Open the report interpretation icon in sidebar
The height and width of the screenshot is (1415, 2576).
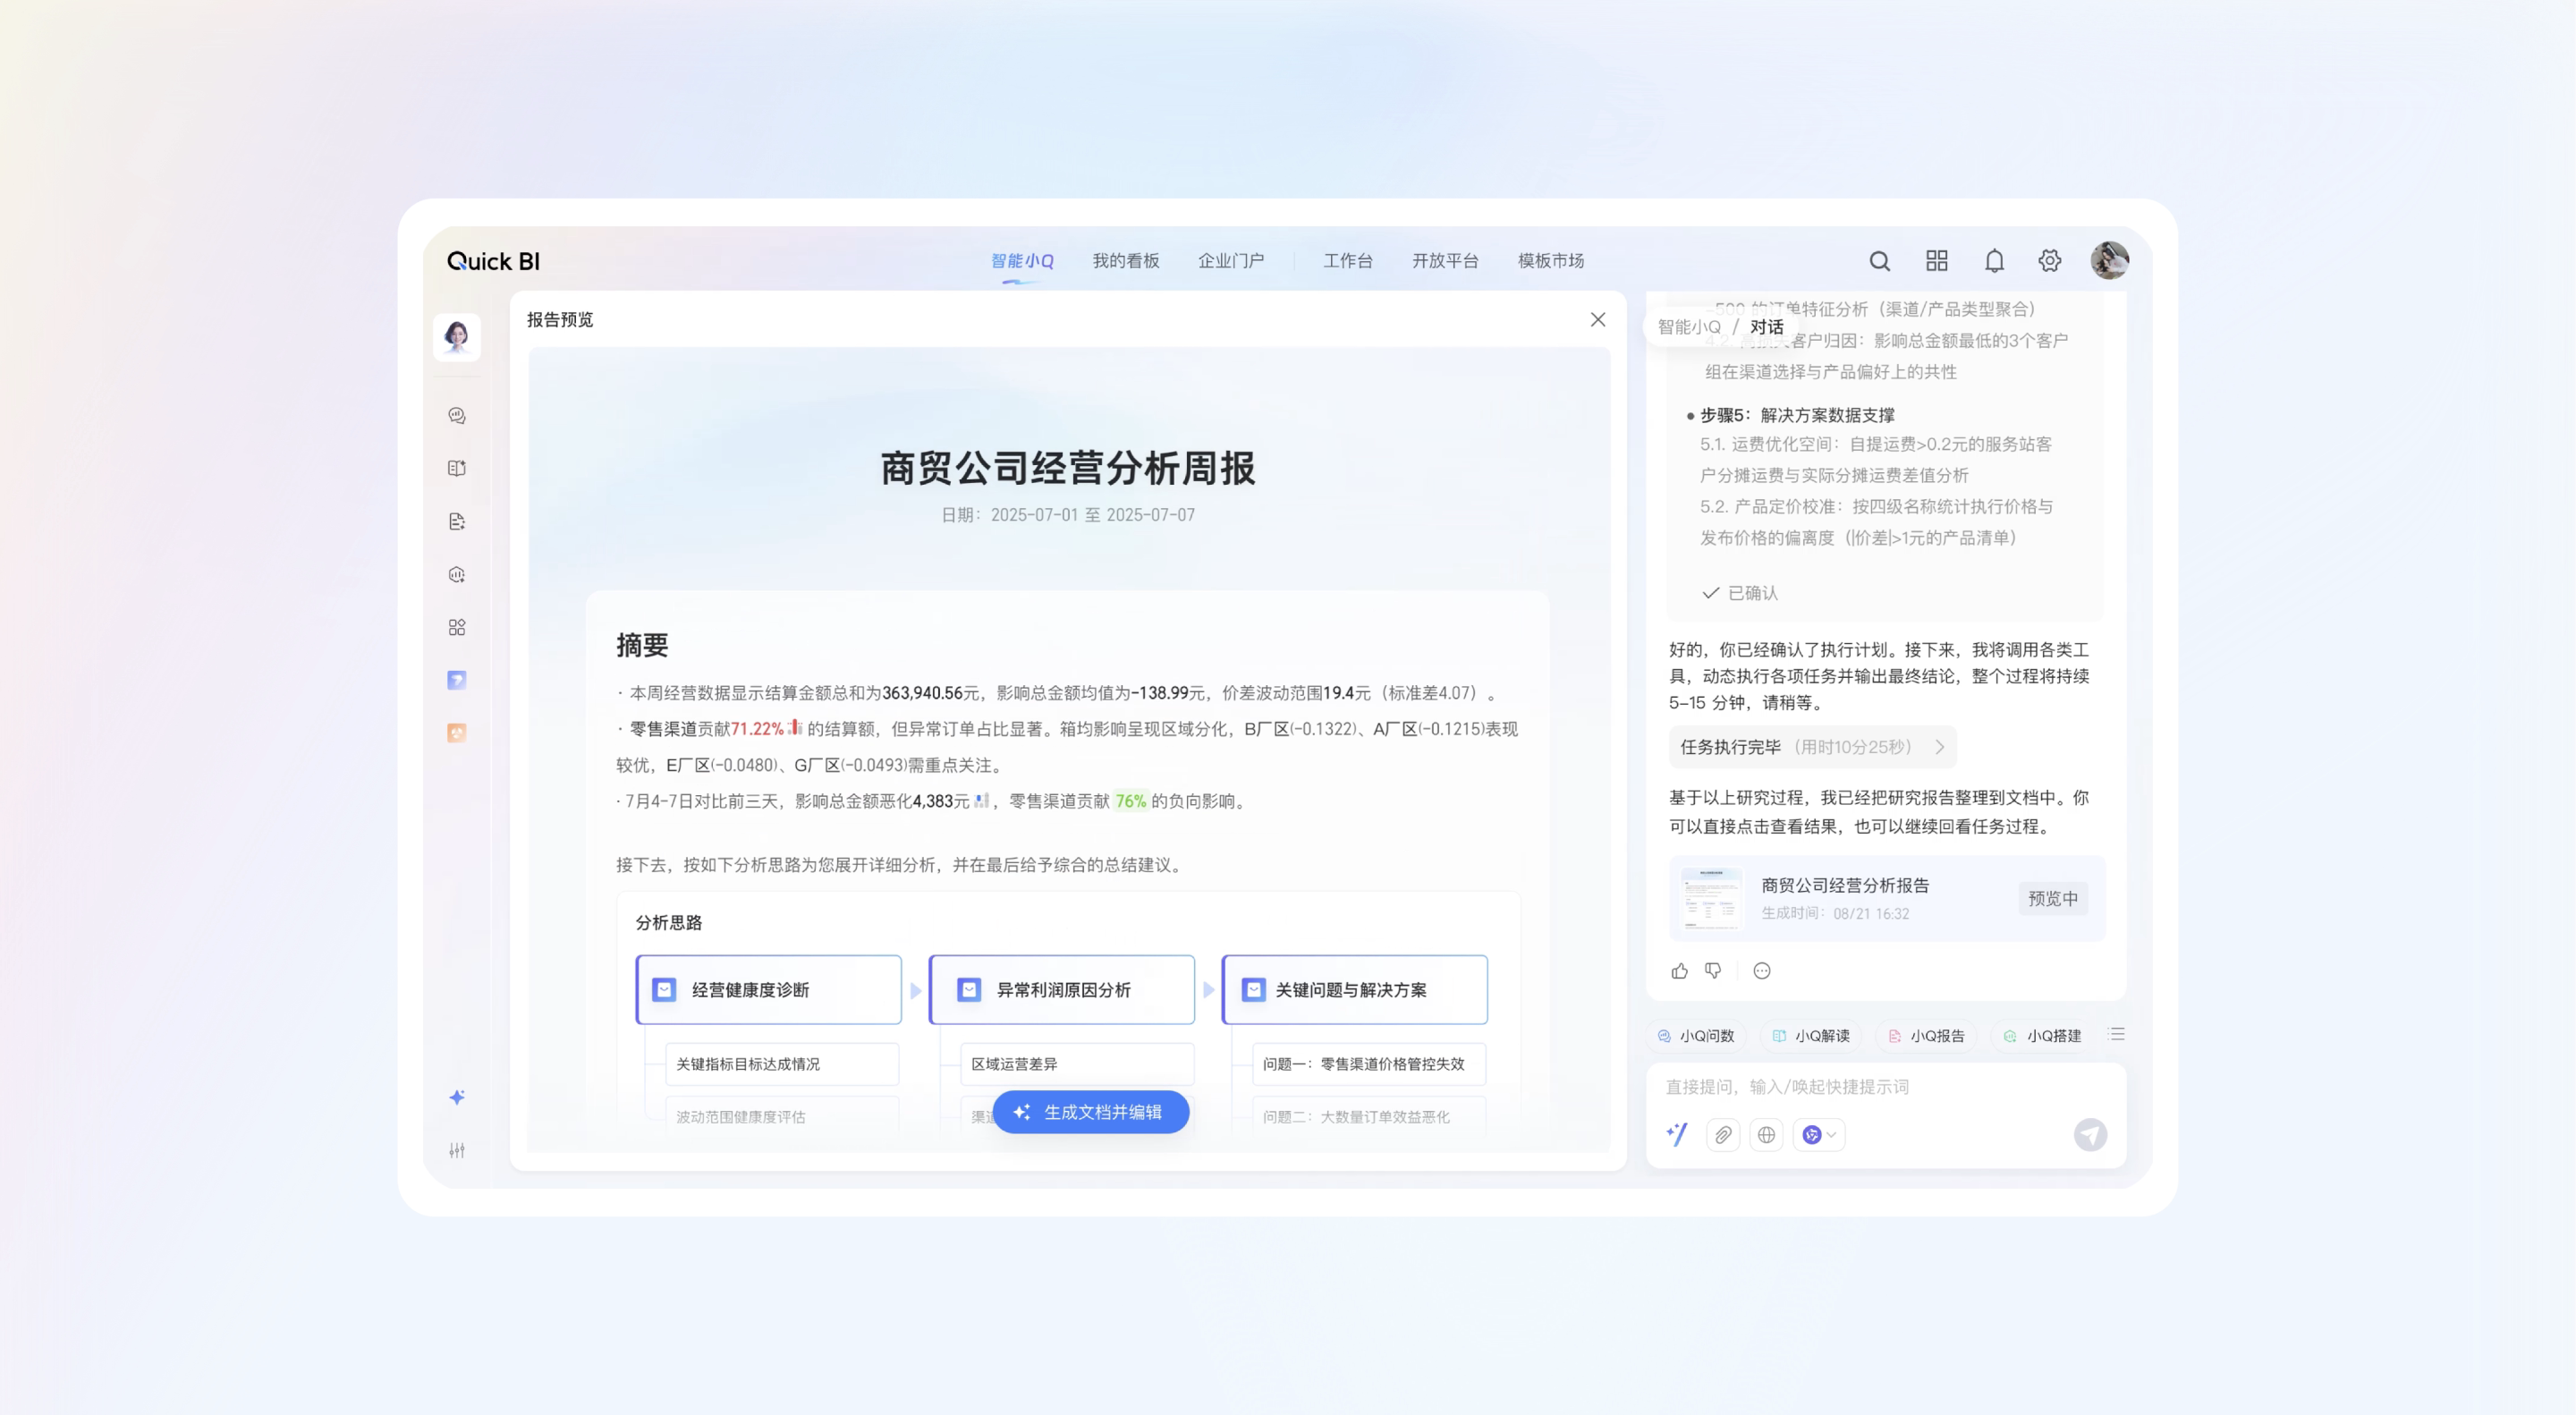click(457, 468)
